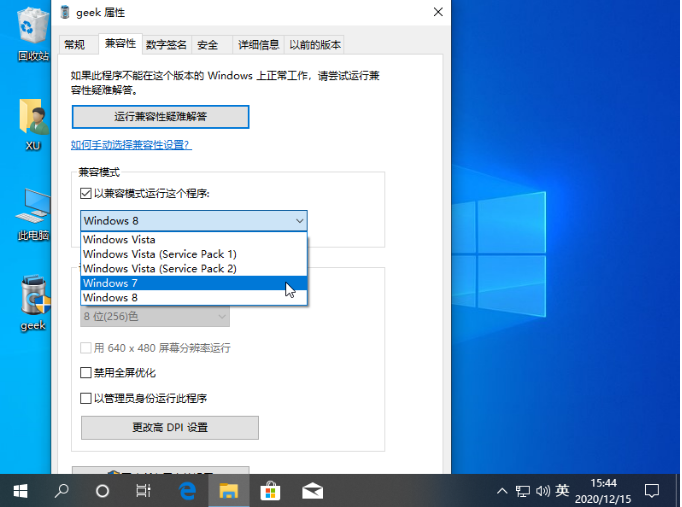682x507 pixels.
Task: Open 如何手动选择兼容性设置 link
Action: point(131,145)
